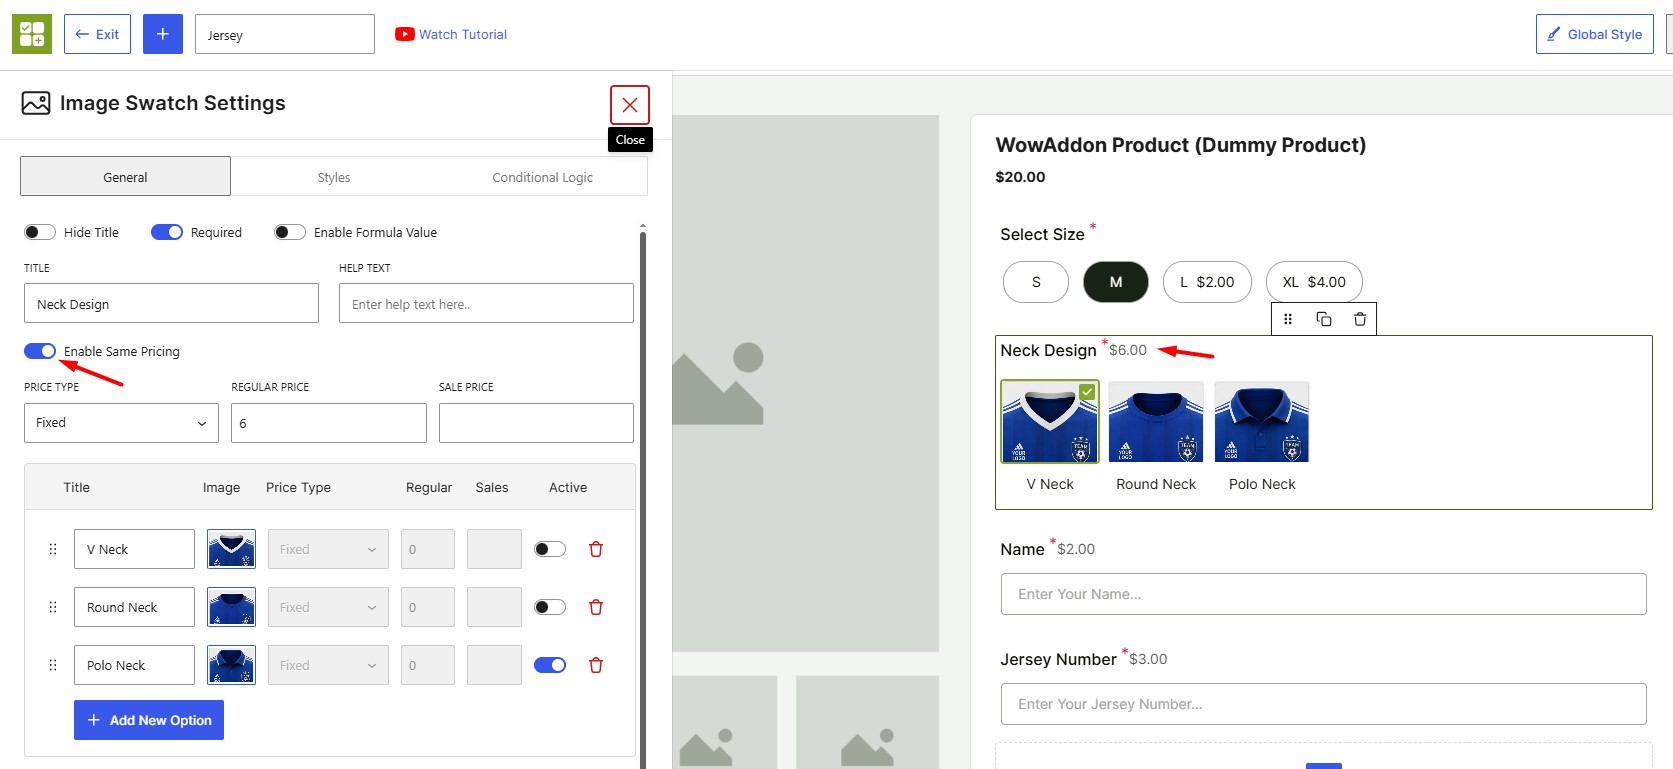Click the Enter Your Jersey Number field
Image resolution: width=1673 pixels, height=769 pixels.
point(1323,704)
